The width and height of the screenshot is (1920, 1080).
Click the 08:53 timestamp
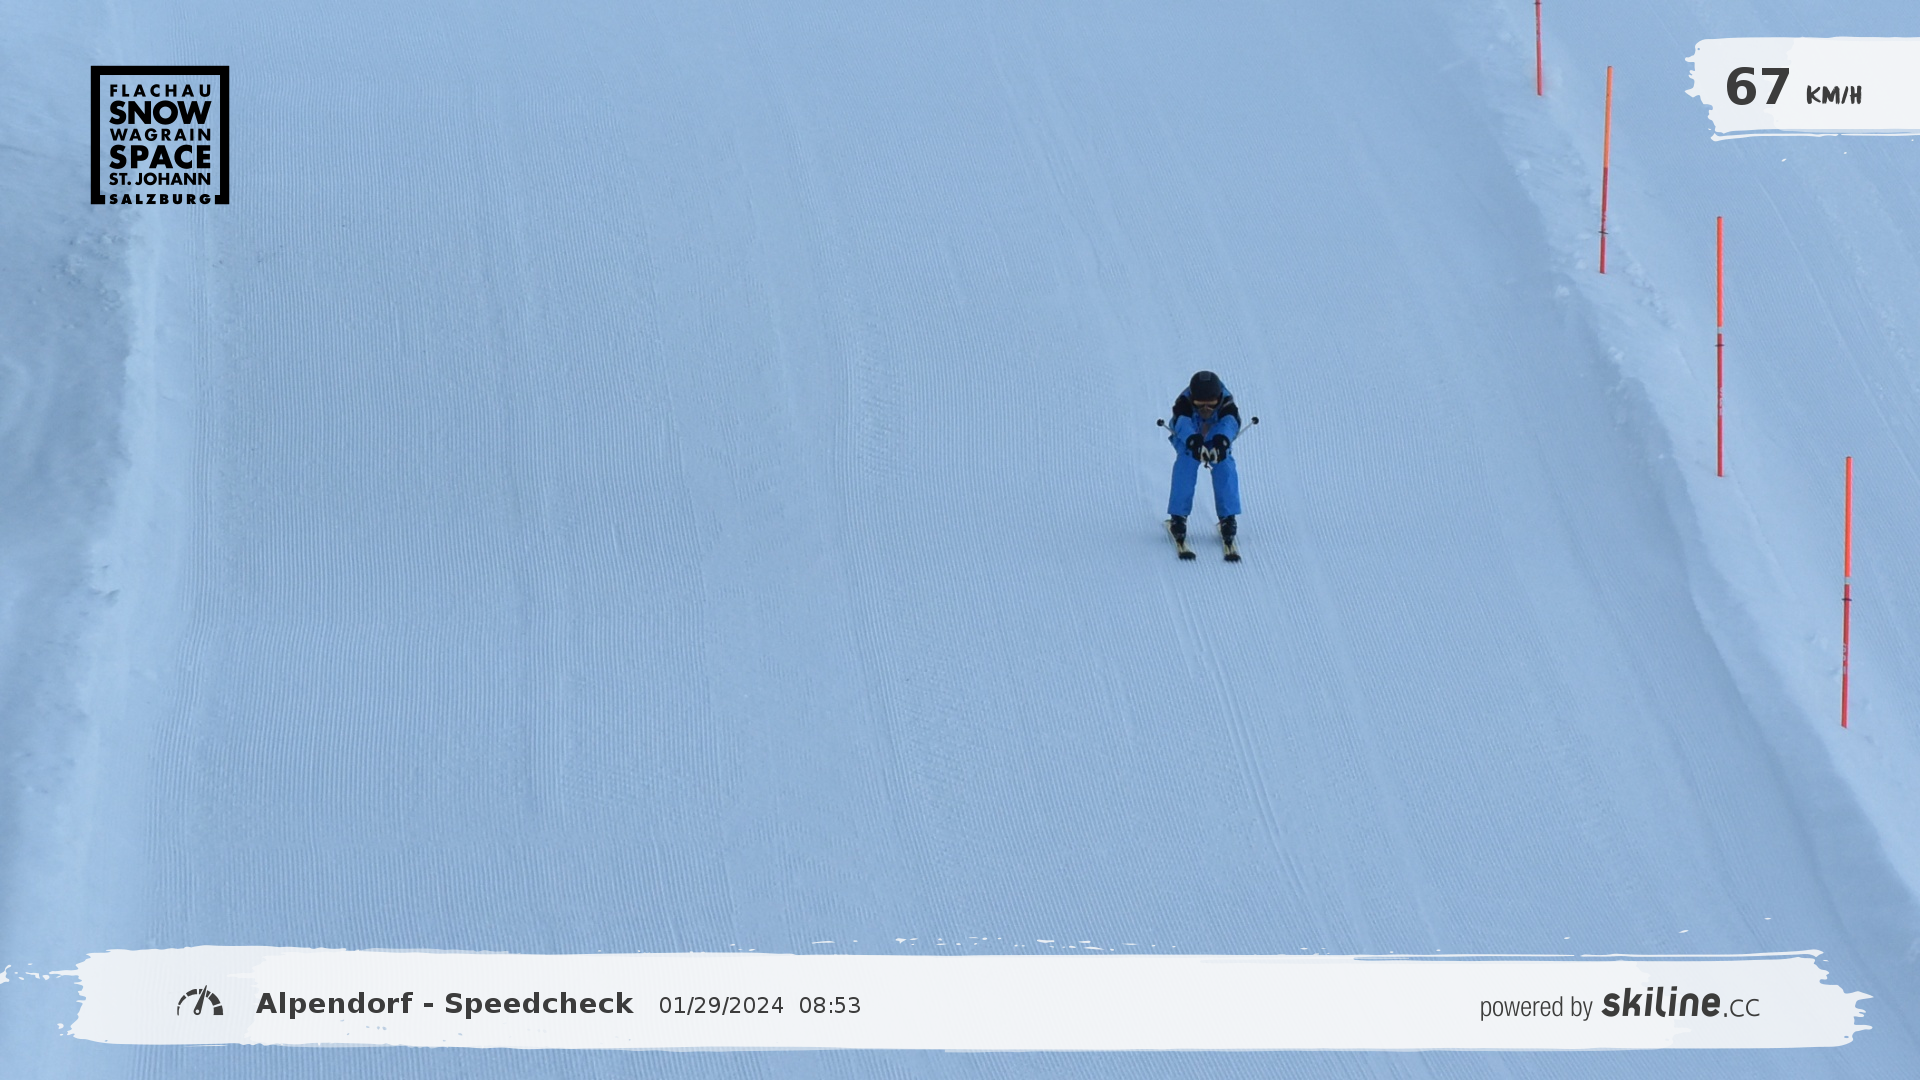829,1006
